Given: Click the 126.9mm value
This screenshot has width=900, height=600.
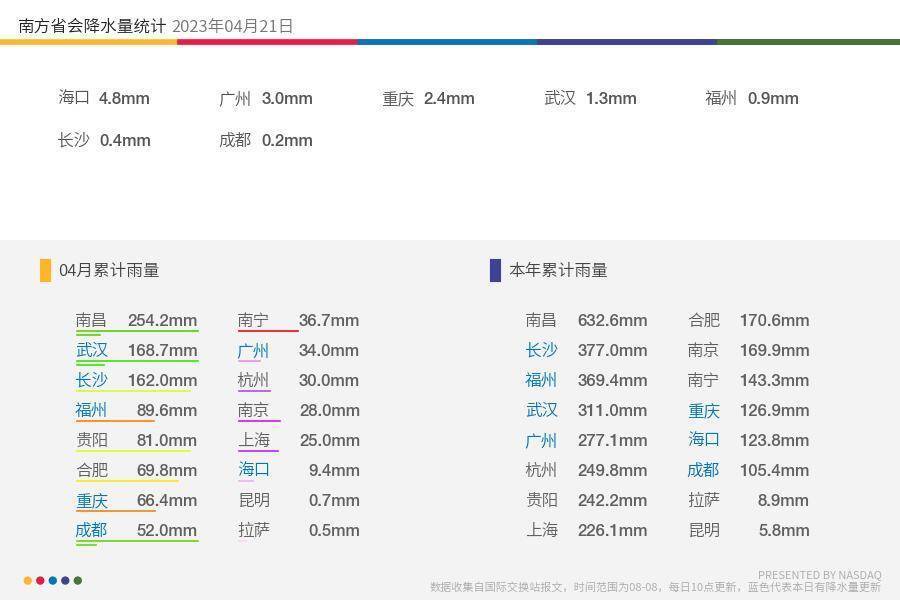Looking at the screenshot, I should coord(775,410).
